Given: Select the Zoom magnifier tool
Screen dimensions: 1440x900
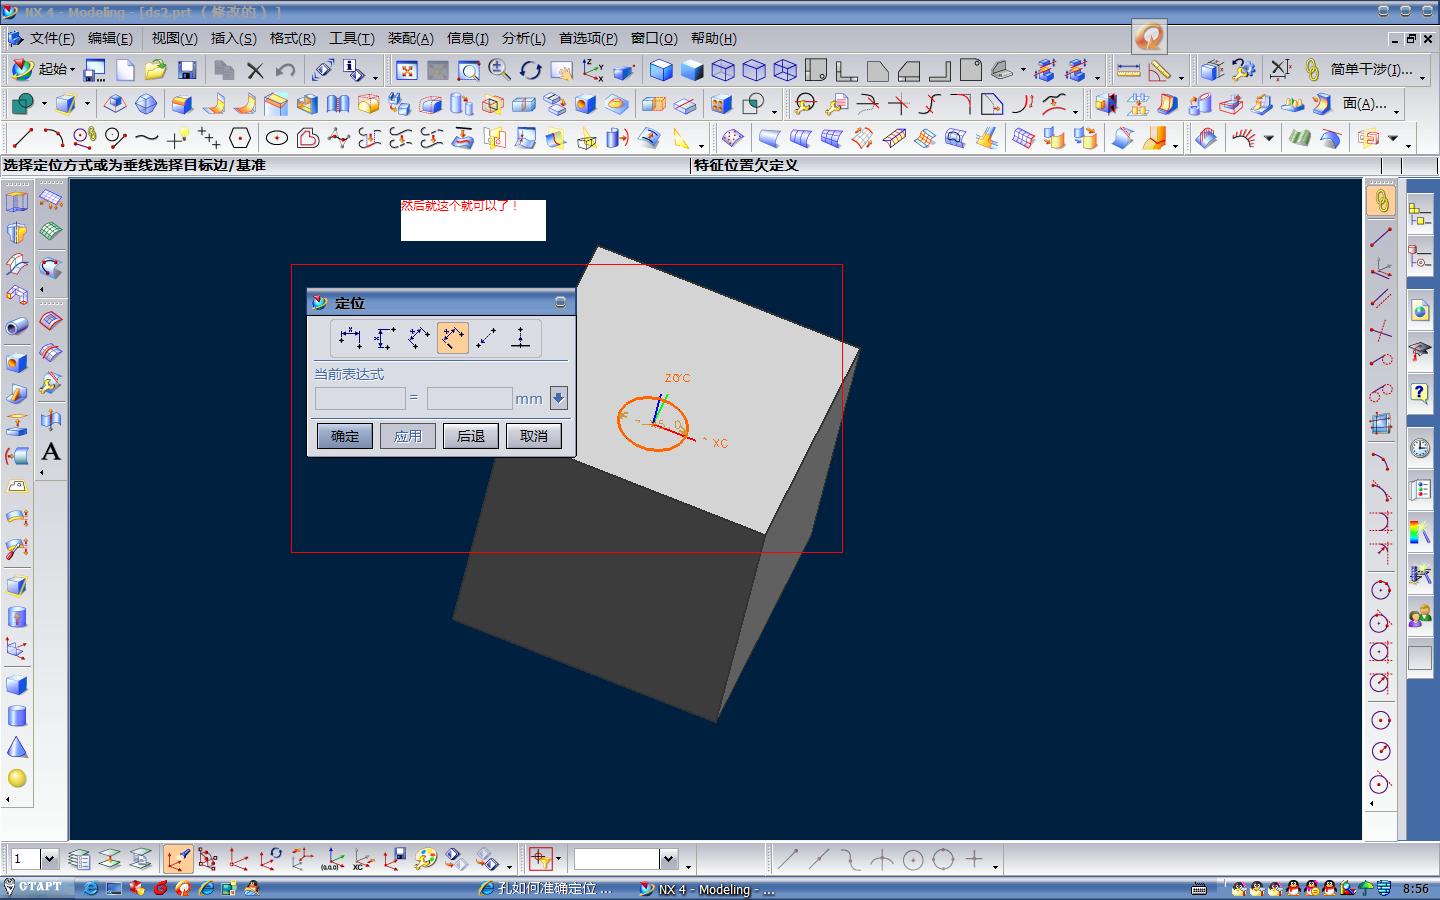Looking at the screenshot, I should click(x=499, y=70).
